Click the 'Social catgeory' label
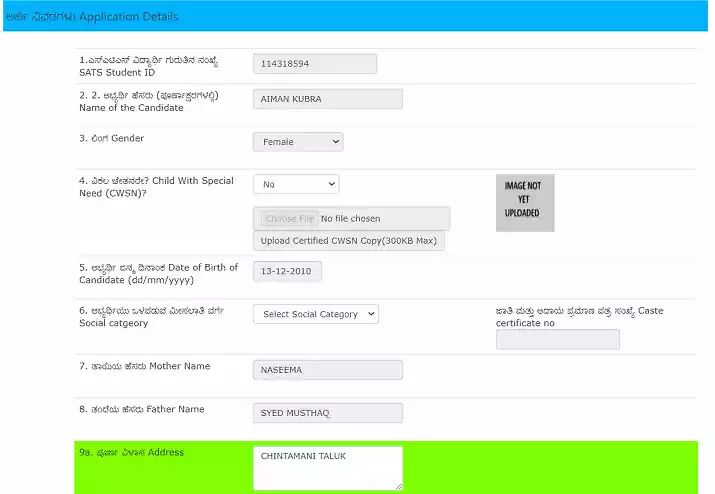 (x=114, y=323)
